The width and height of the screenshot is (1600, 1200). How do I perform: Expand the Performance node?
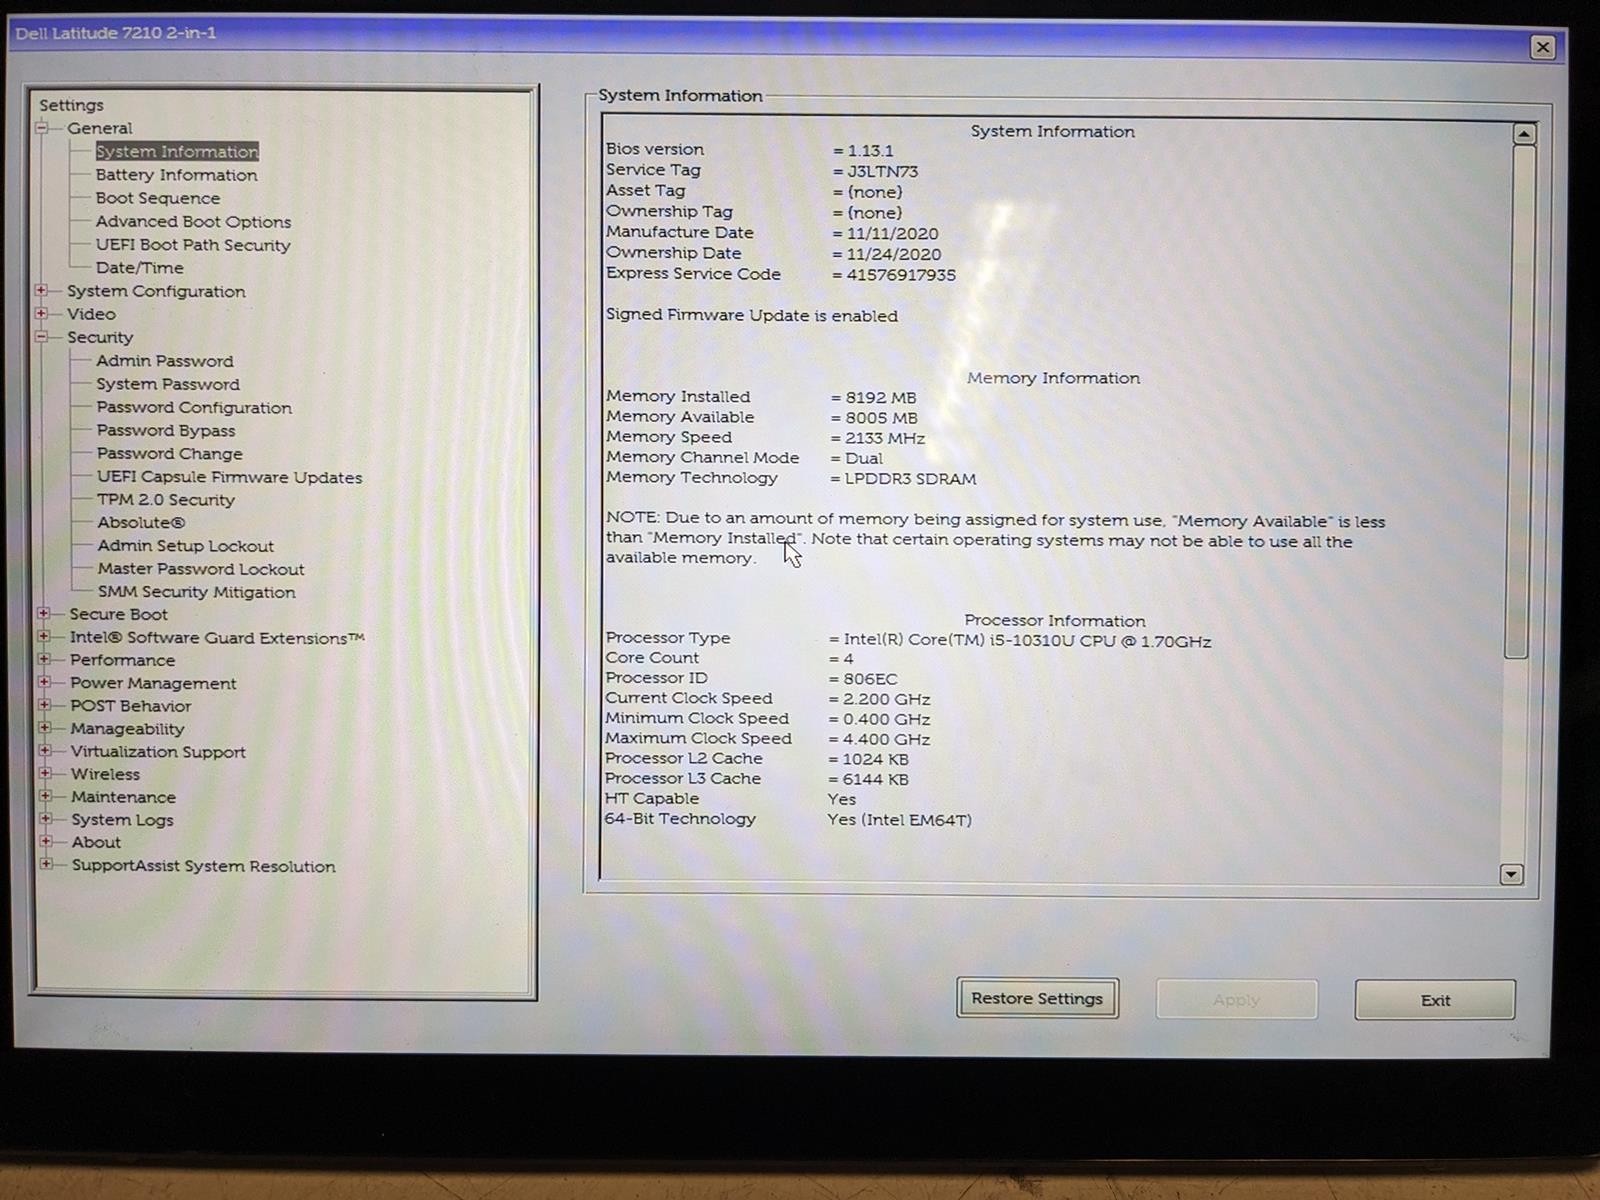point(44,660)
